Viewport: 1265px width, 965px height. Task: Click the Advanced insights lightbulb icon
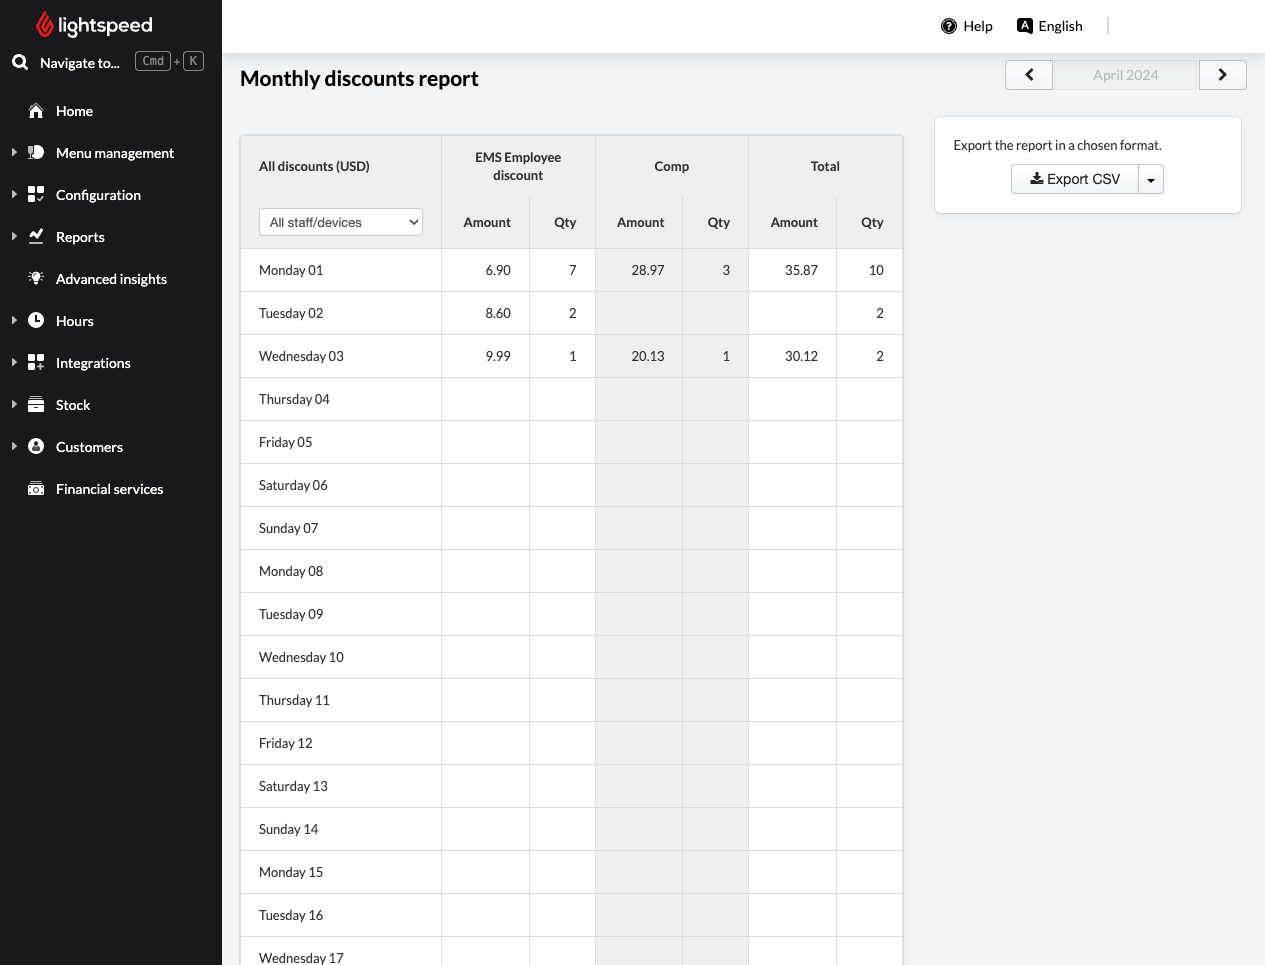(x=36, y=278)
